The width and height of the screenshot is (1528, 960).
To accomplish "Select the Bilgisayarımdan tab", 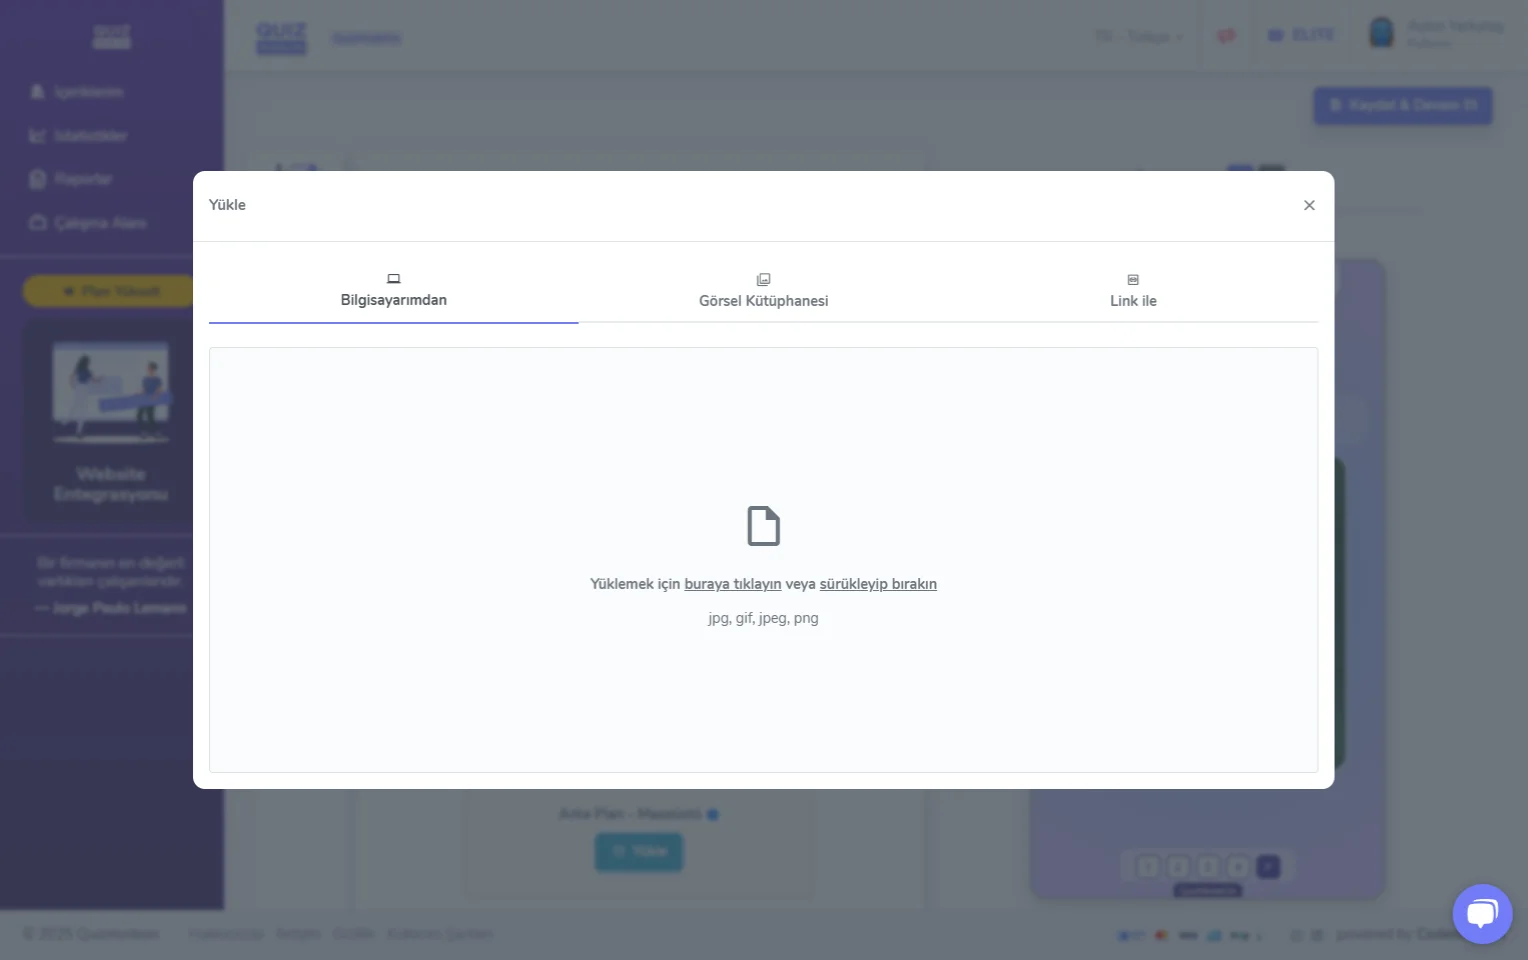I will (393, 300).
